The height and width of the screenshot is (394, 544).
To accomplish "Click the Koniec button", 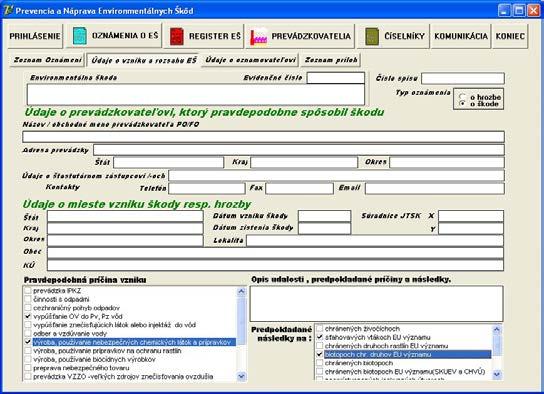I will 510,36.
